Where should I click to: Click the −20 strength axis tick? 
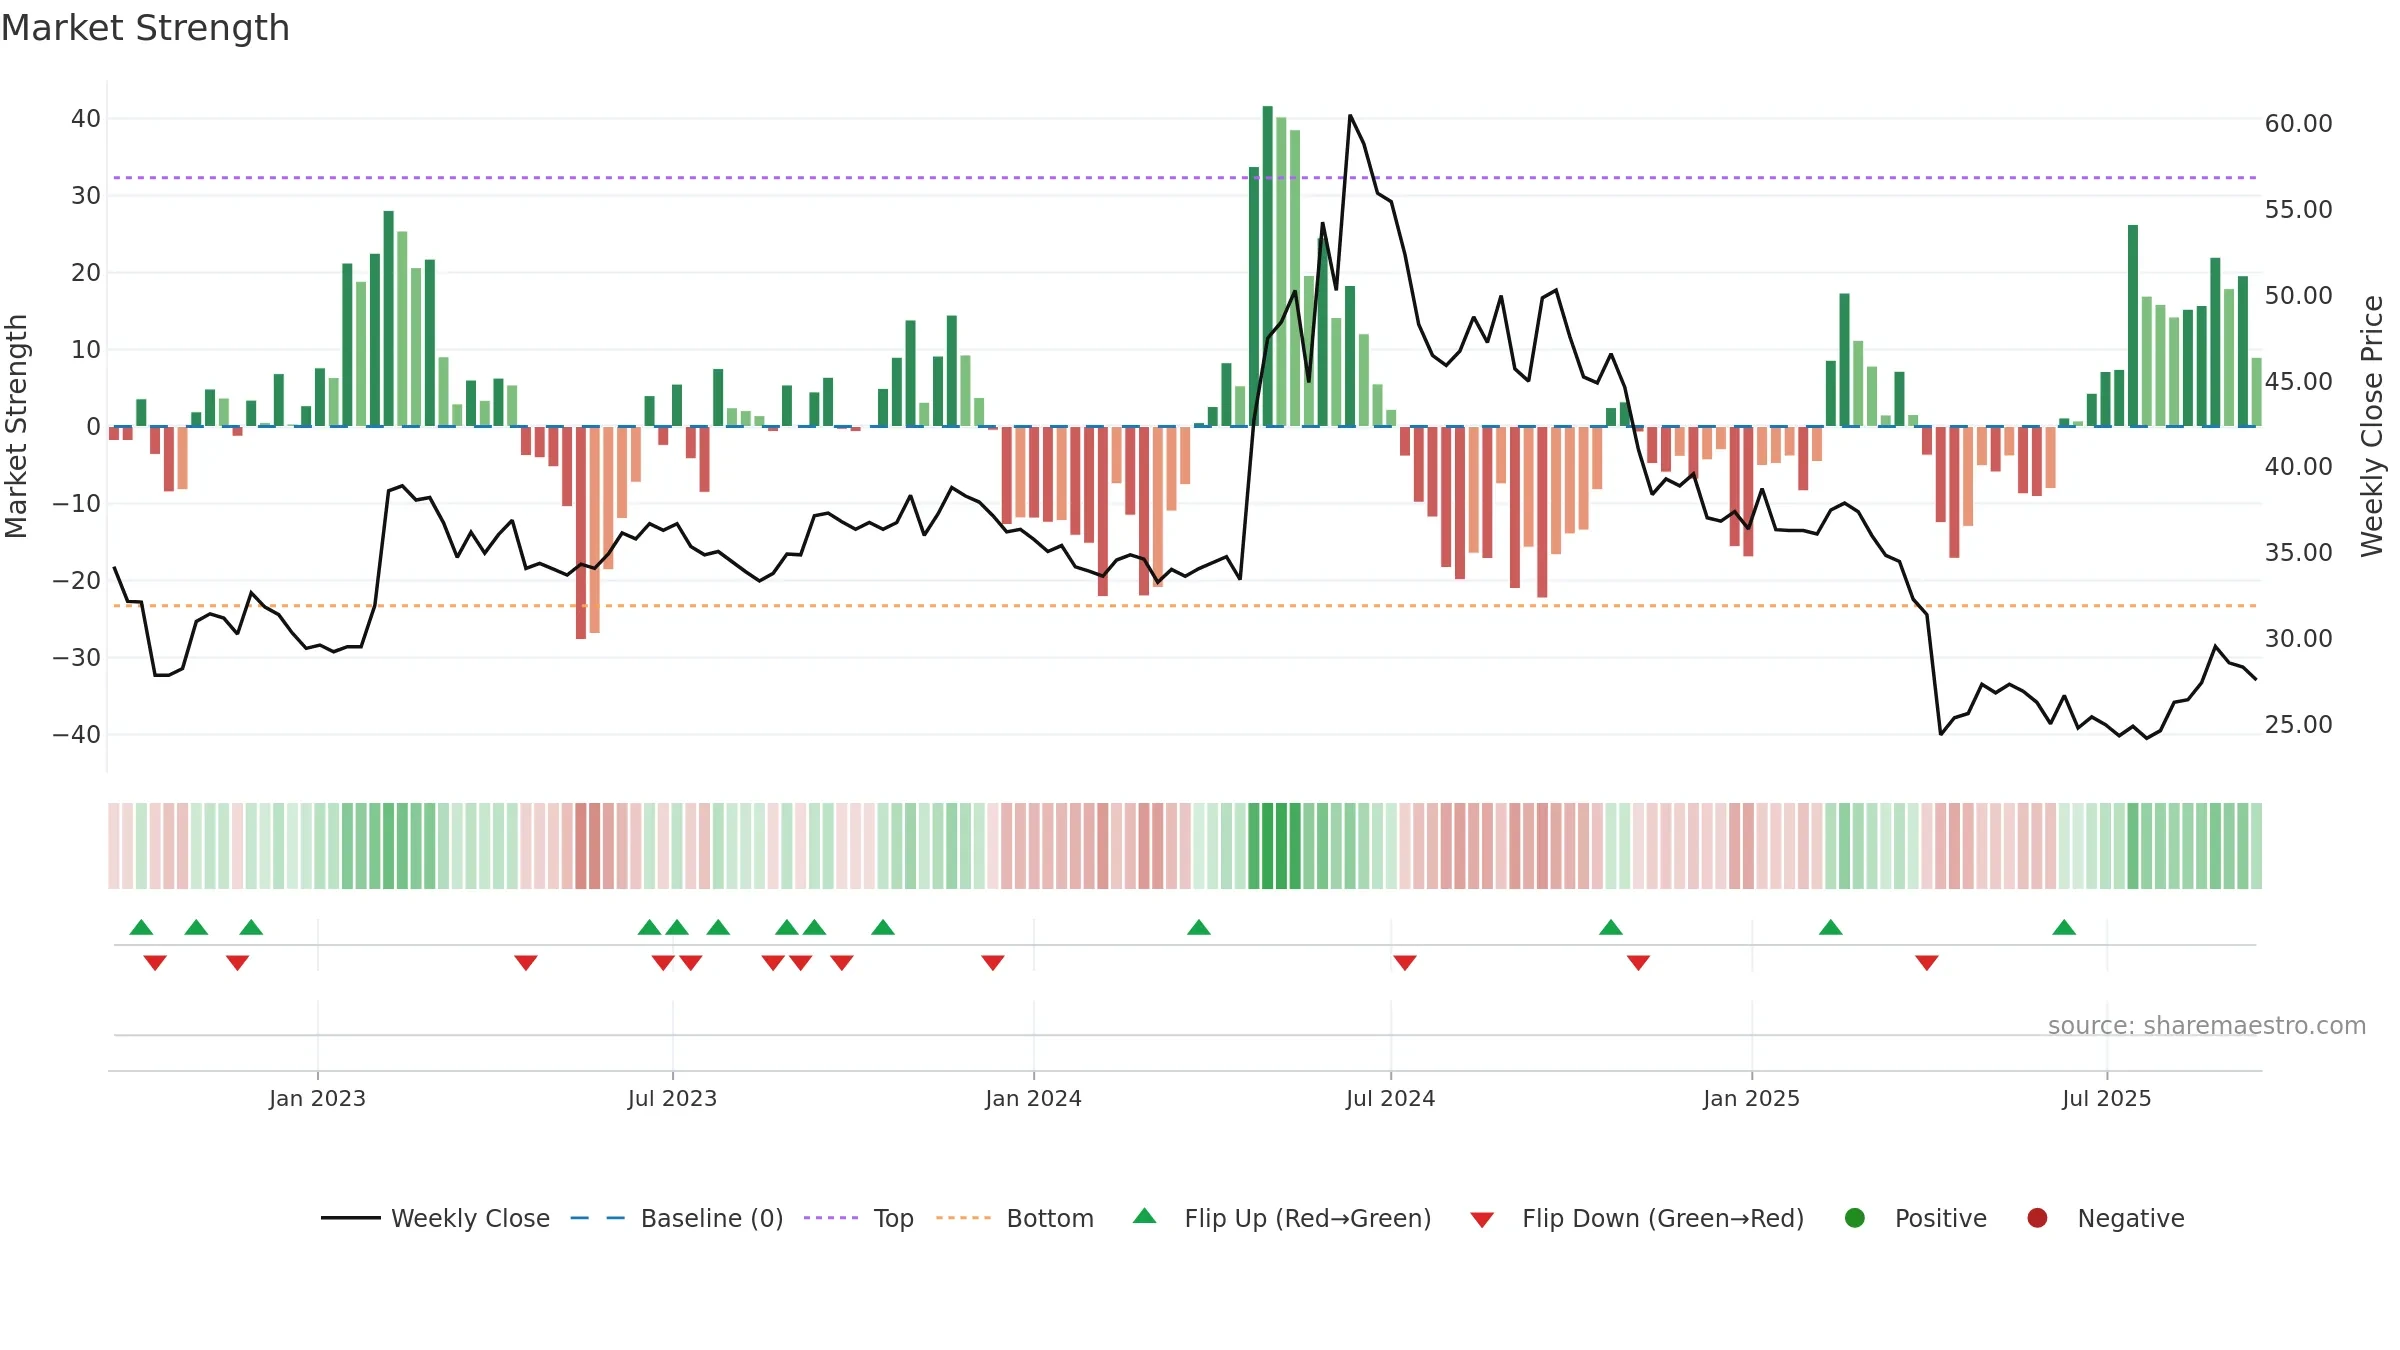pos(77,580)
